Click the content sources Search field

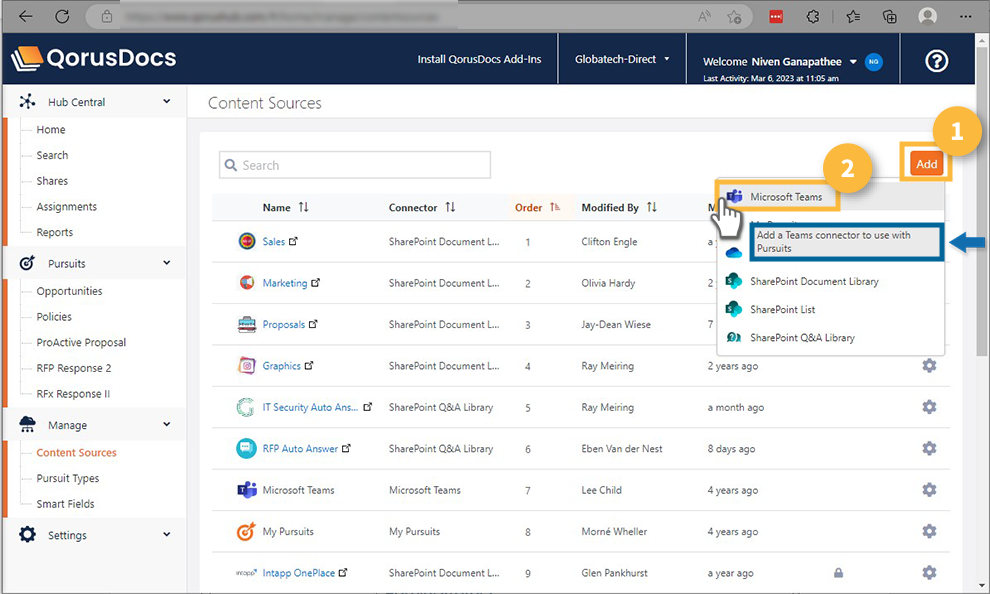point(355,165)
